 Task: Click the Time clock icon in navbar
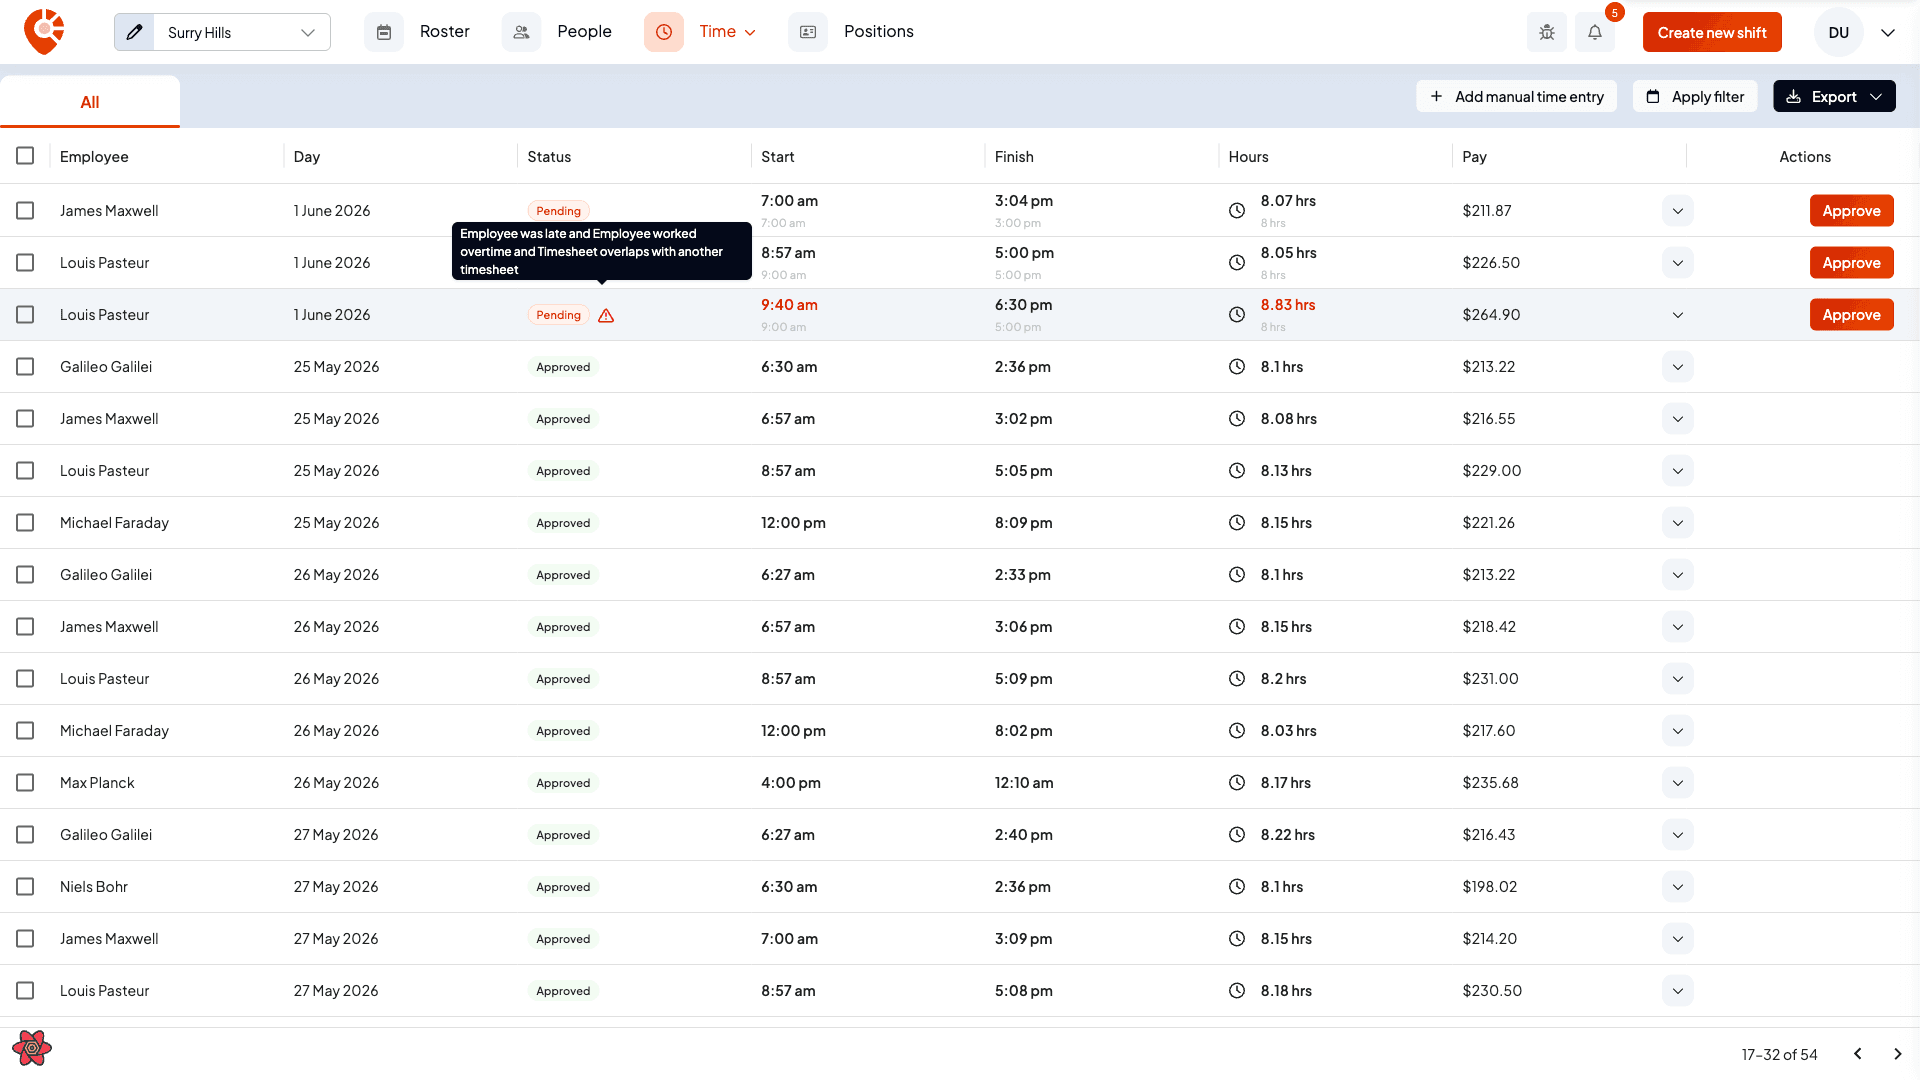[x=664, y=32]
